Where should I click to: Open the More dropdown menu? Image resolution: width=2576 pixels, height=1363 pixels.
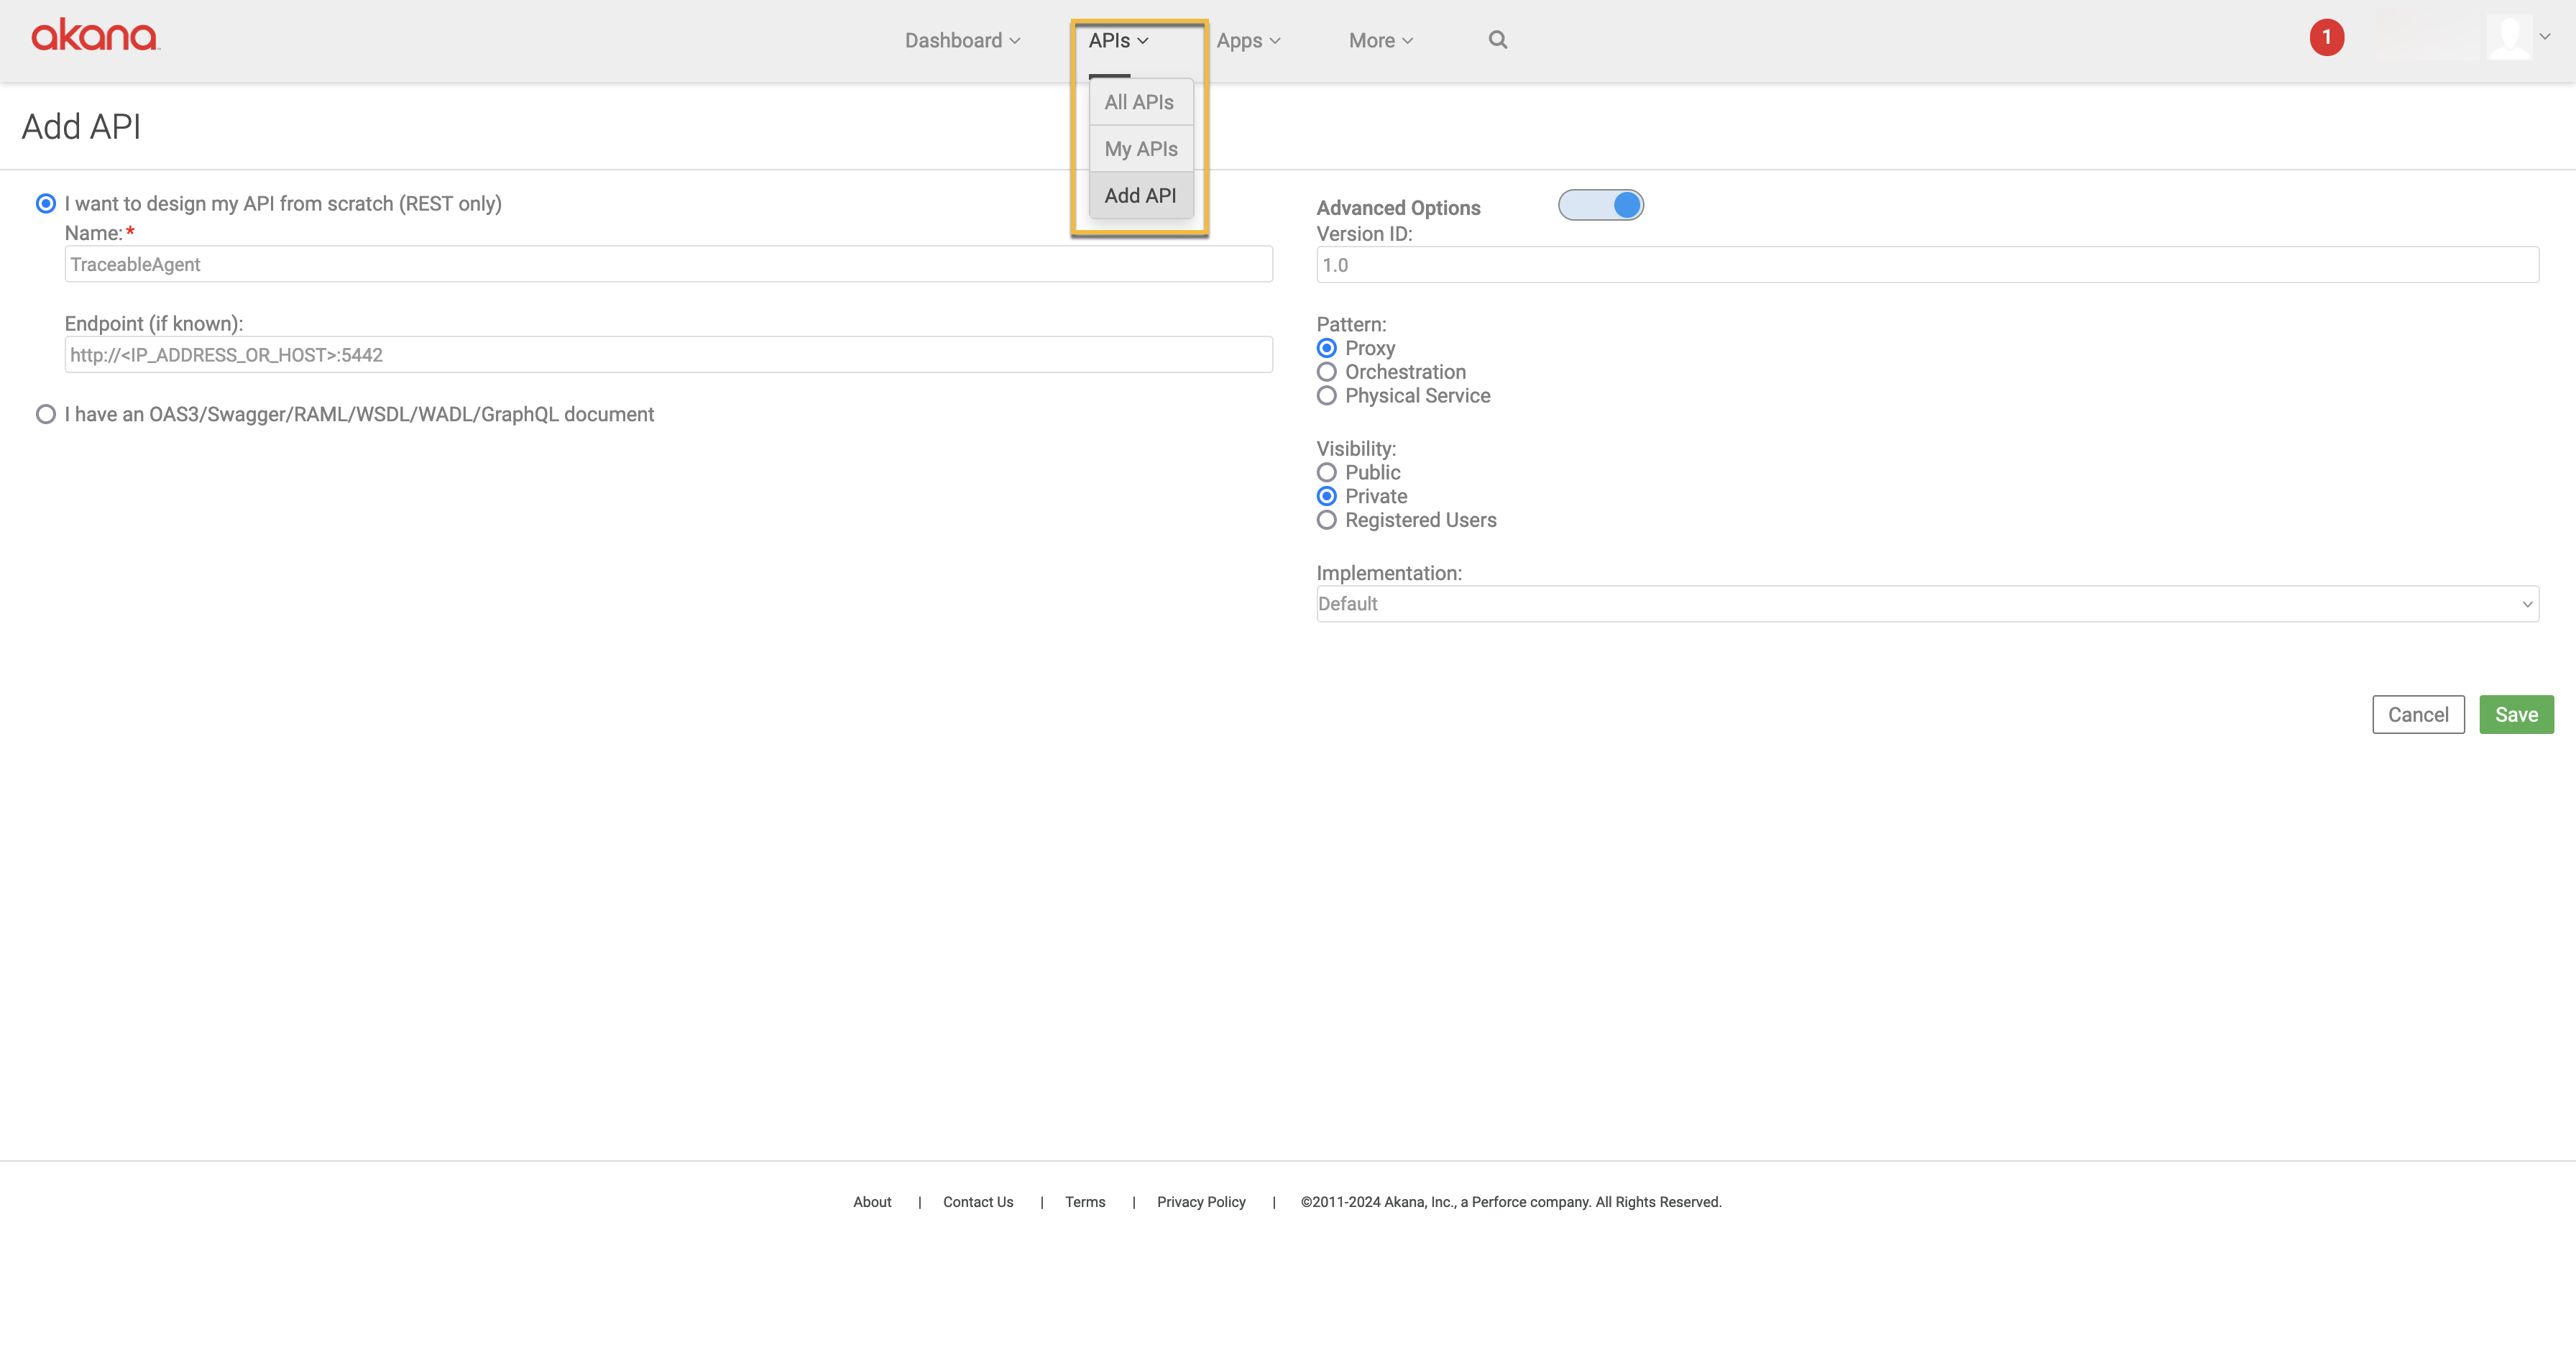click(1381, 41)
